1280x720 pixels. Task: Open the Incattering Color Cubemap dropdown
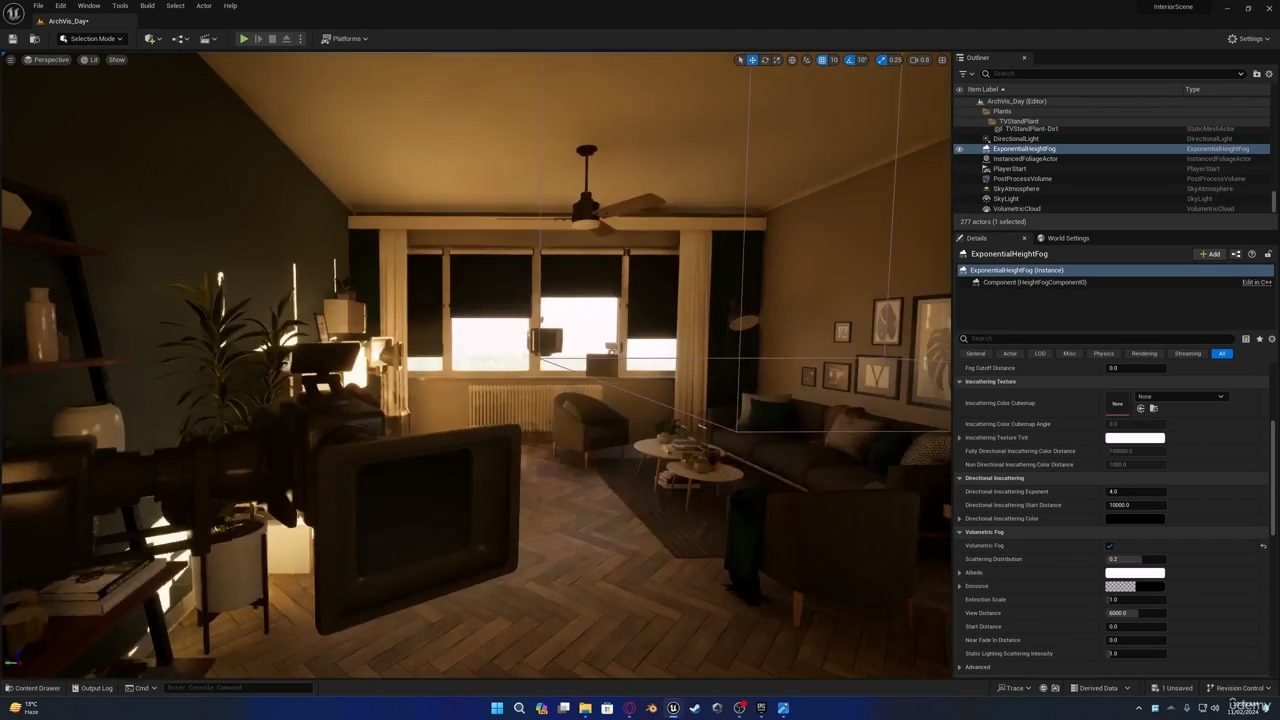click(1181, 397)
